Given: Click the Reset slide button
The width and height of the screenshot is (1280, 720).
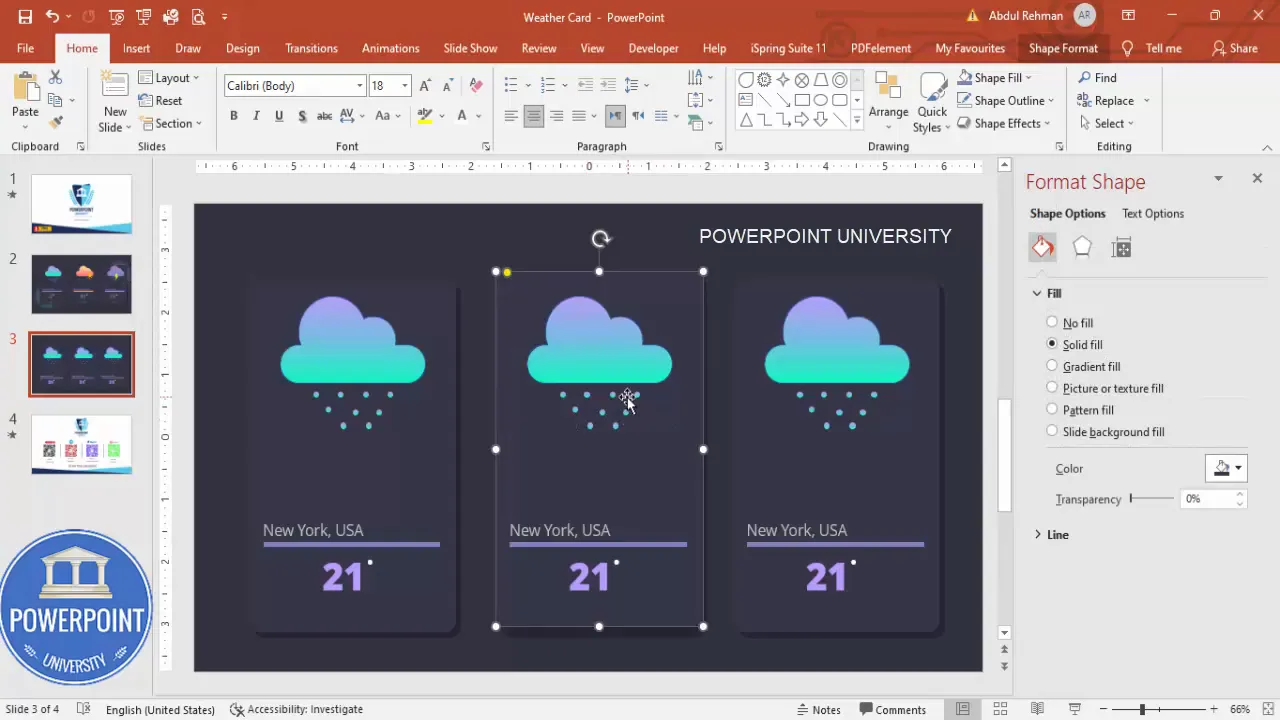Looking at the screenshot, I should pyautogui.click(x=160, y=101).
